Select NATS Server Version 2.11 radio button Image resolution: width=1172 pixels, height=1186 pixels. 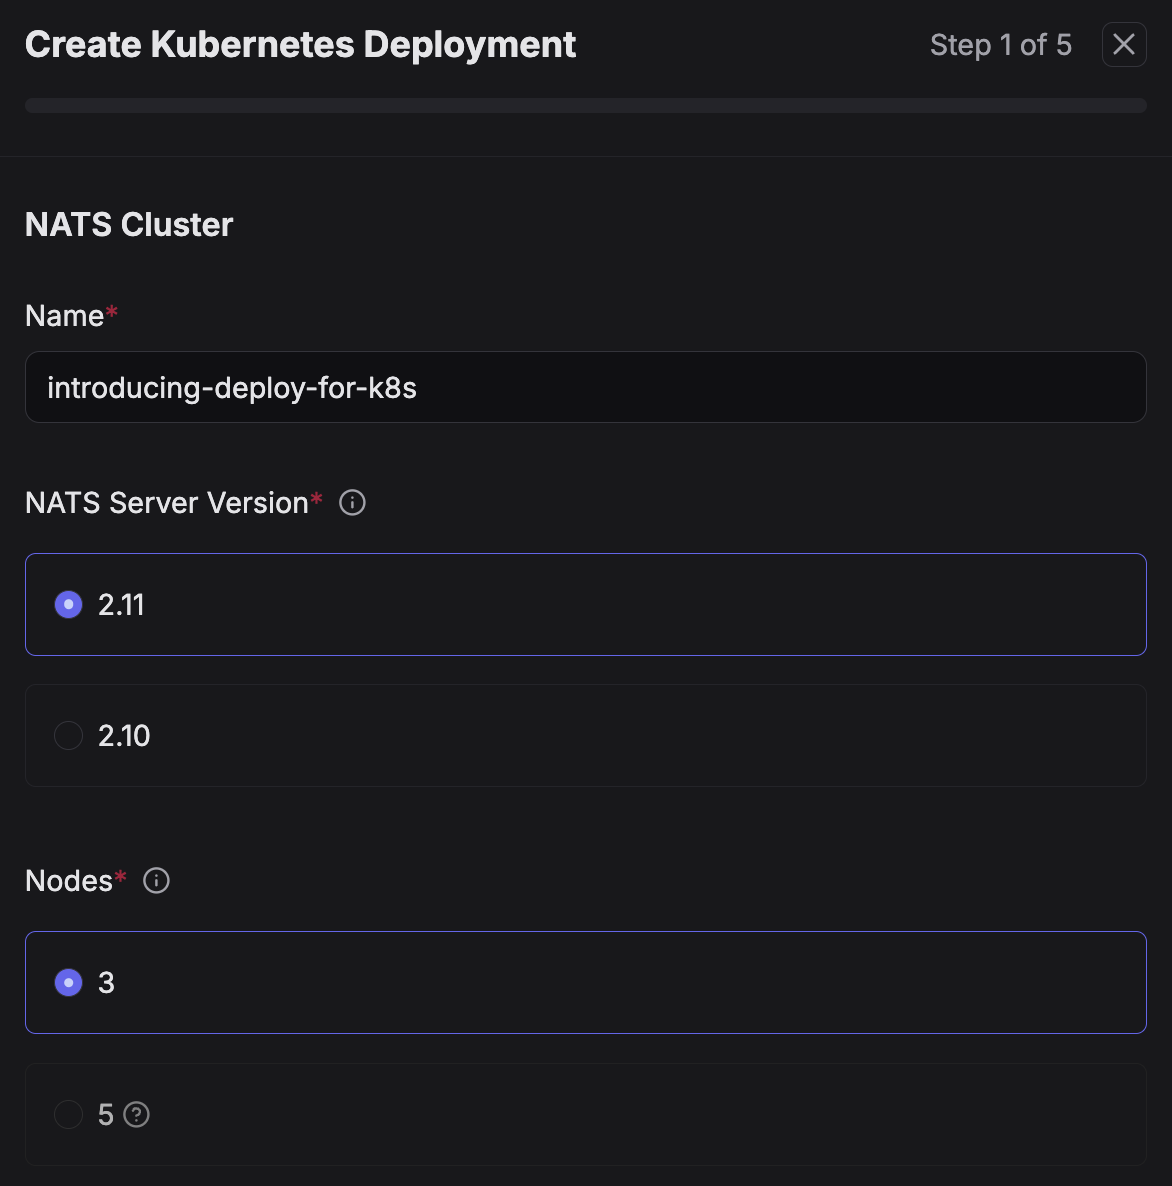68,604
